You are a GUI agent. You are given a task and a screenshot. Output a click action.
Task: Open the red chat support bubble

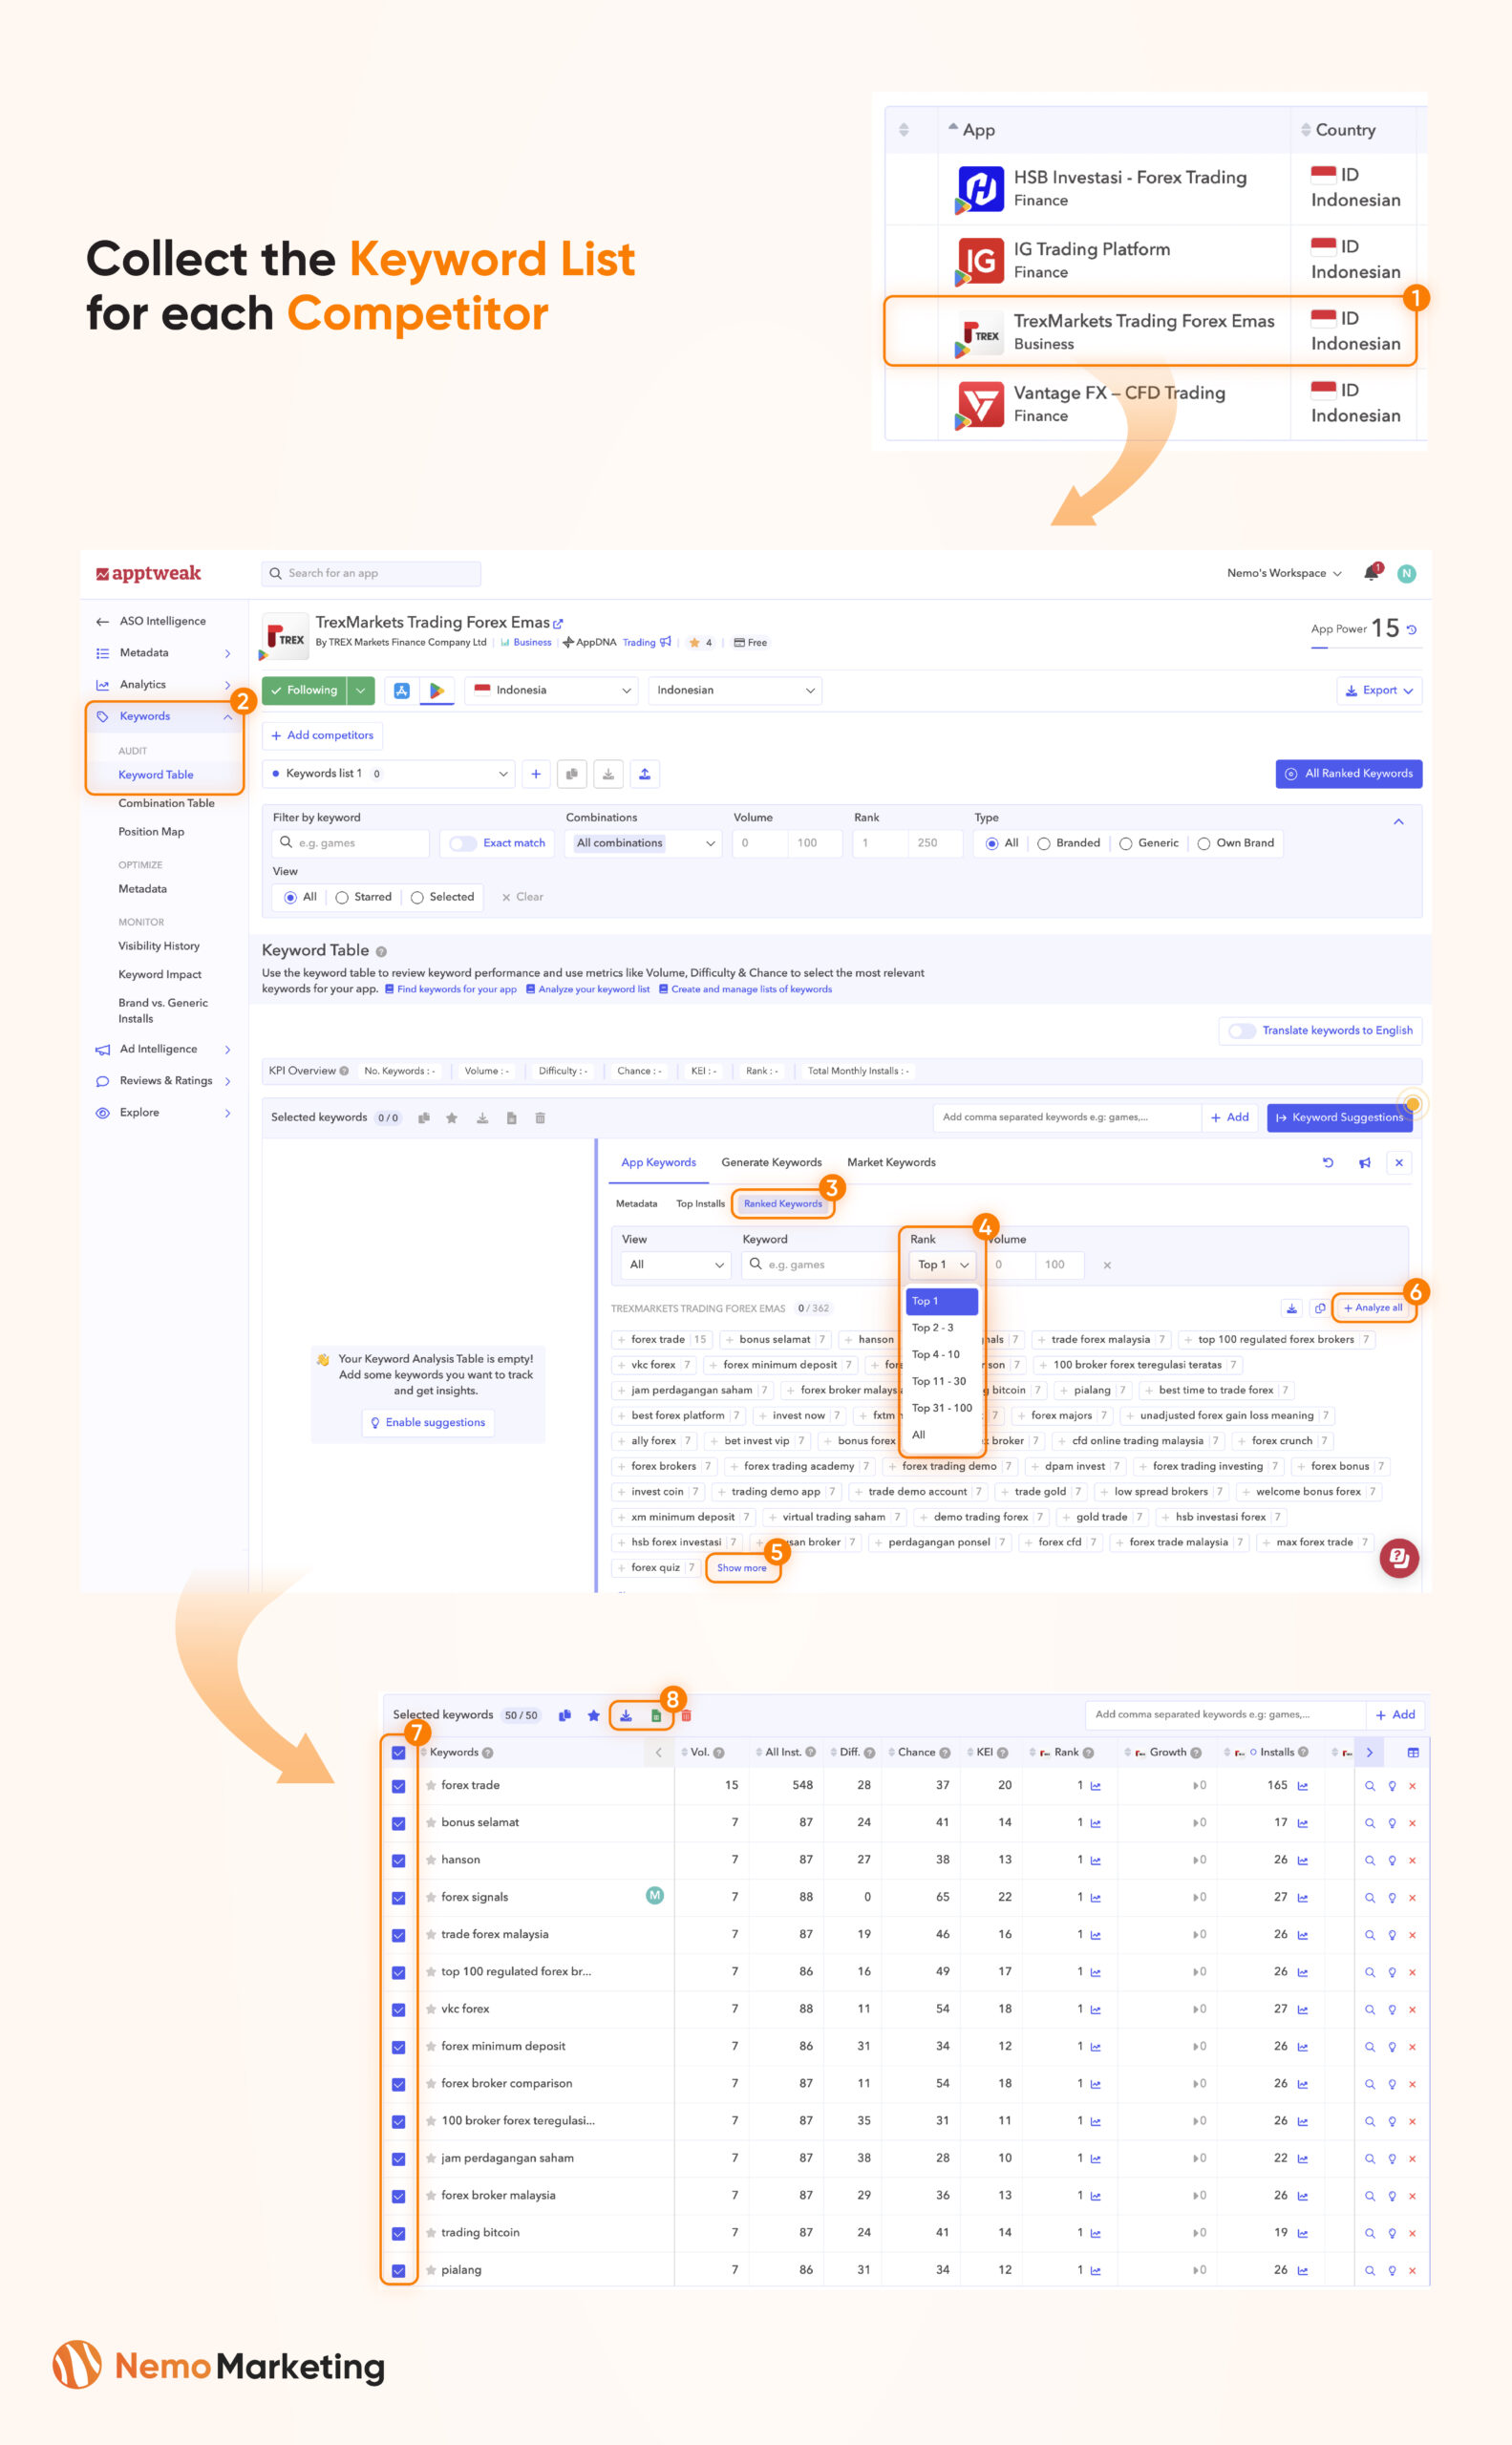coord(1399,1558)
